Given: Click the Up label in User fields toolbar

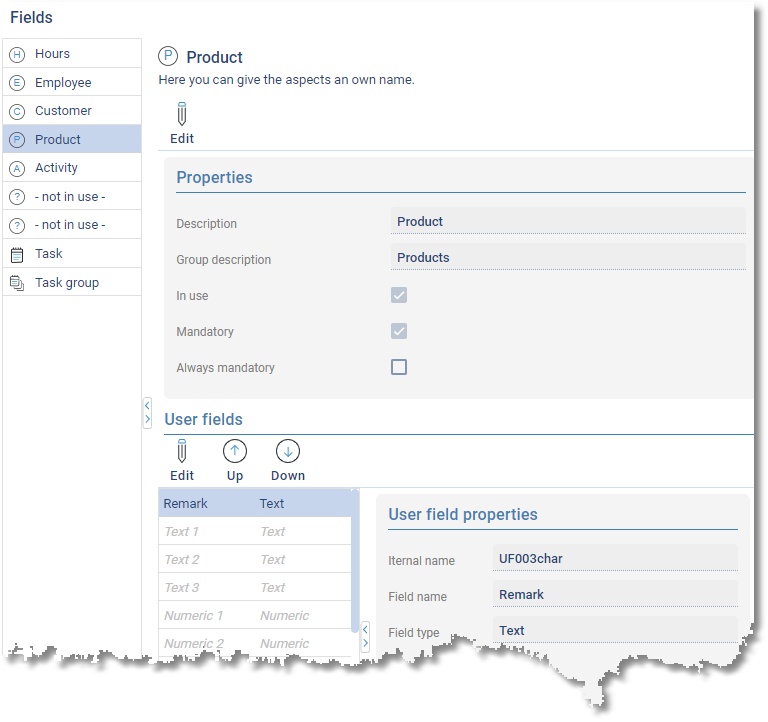Looking at the screenshot, I should coord(235,476).
